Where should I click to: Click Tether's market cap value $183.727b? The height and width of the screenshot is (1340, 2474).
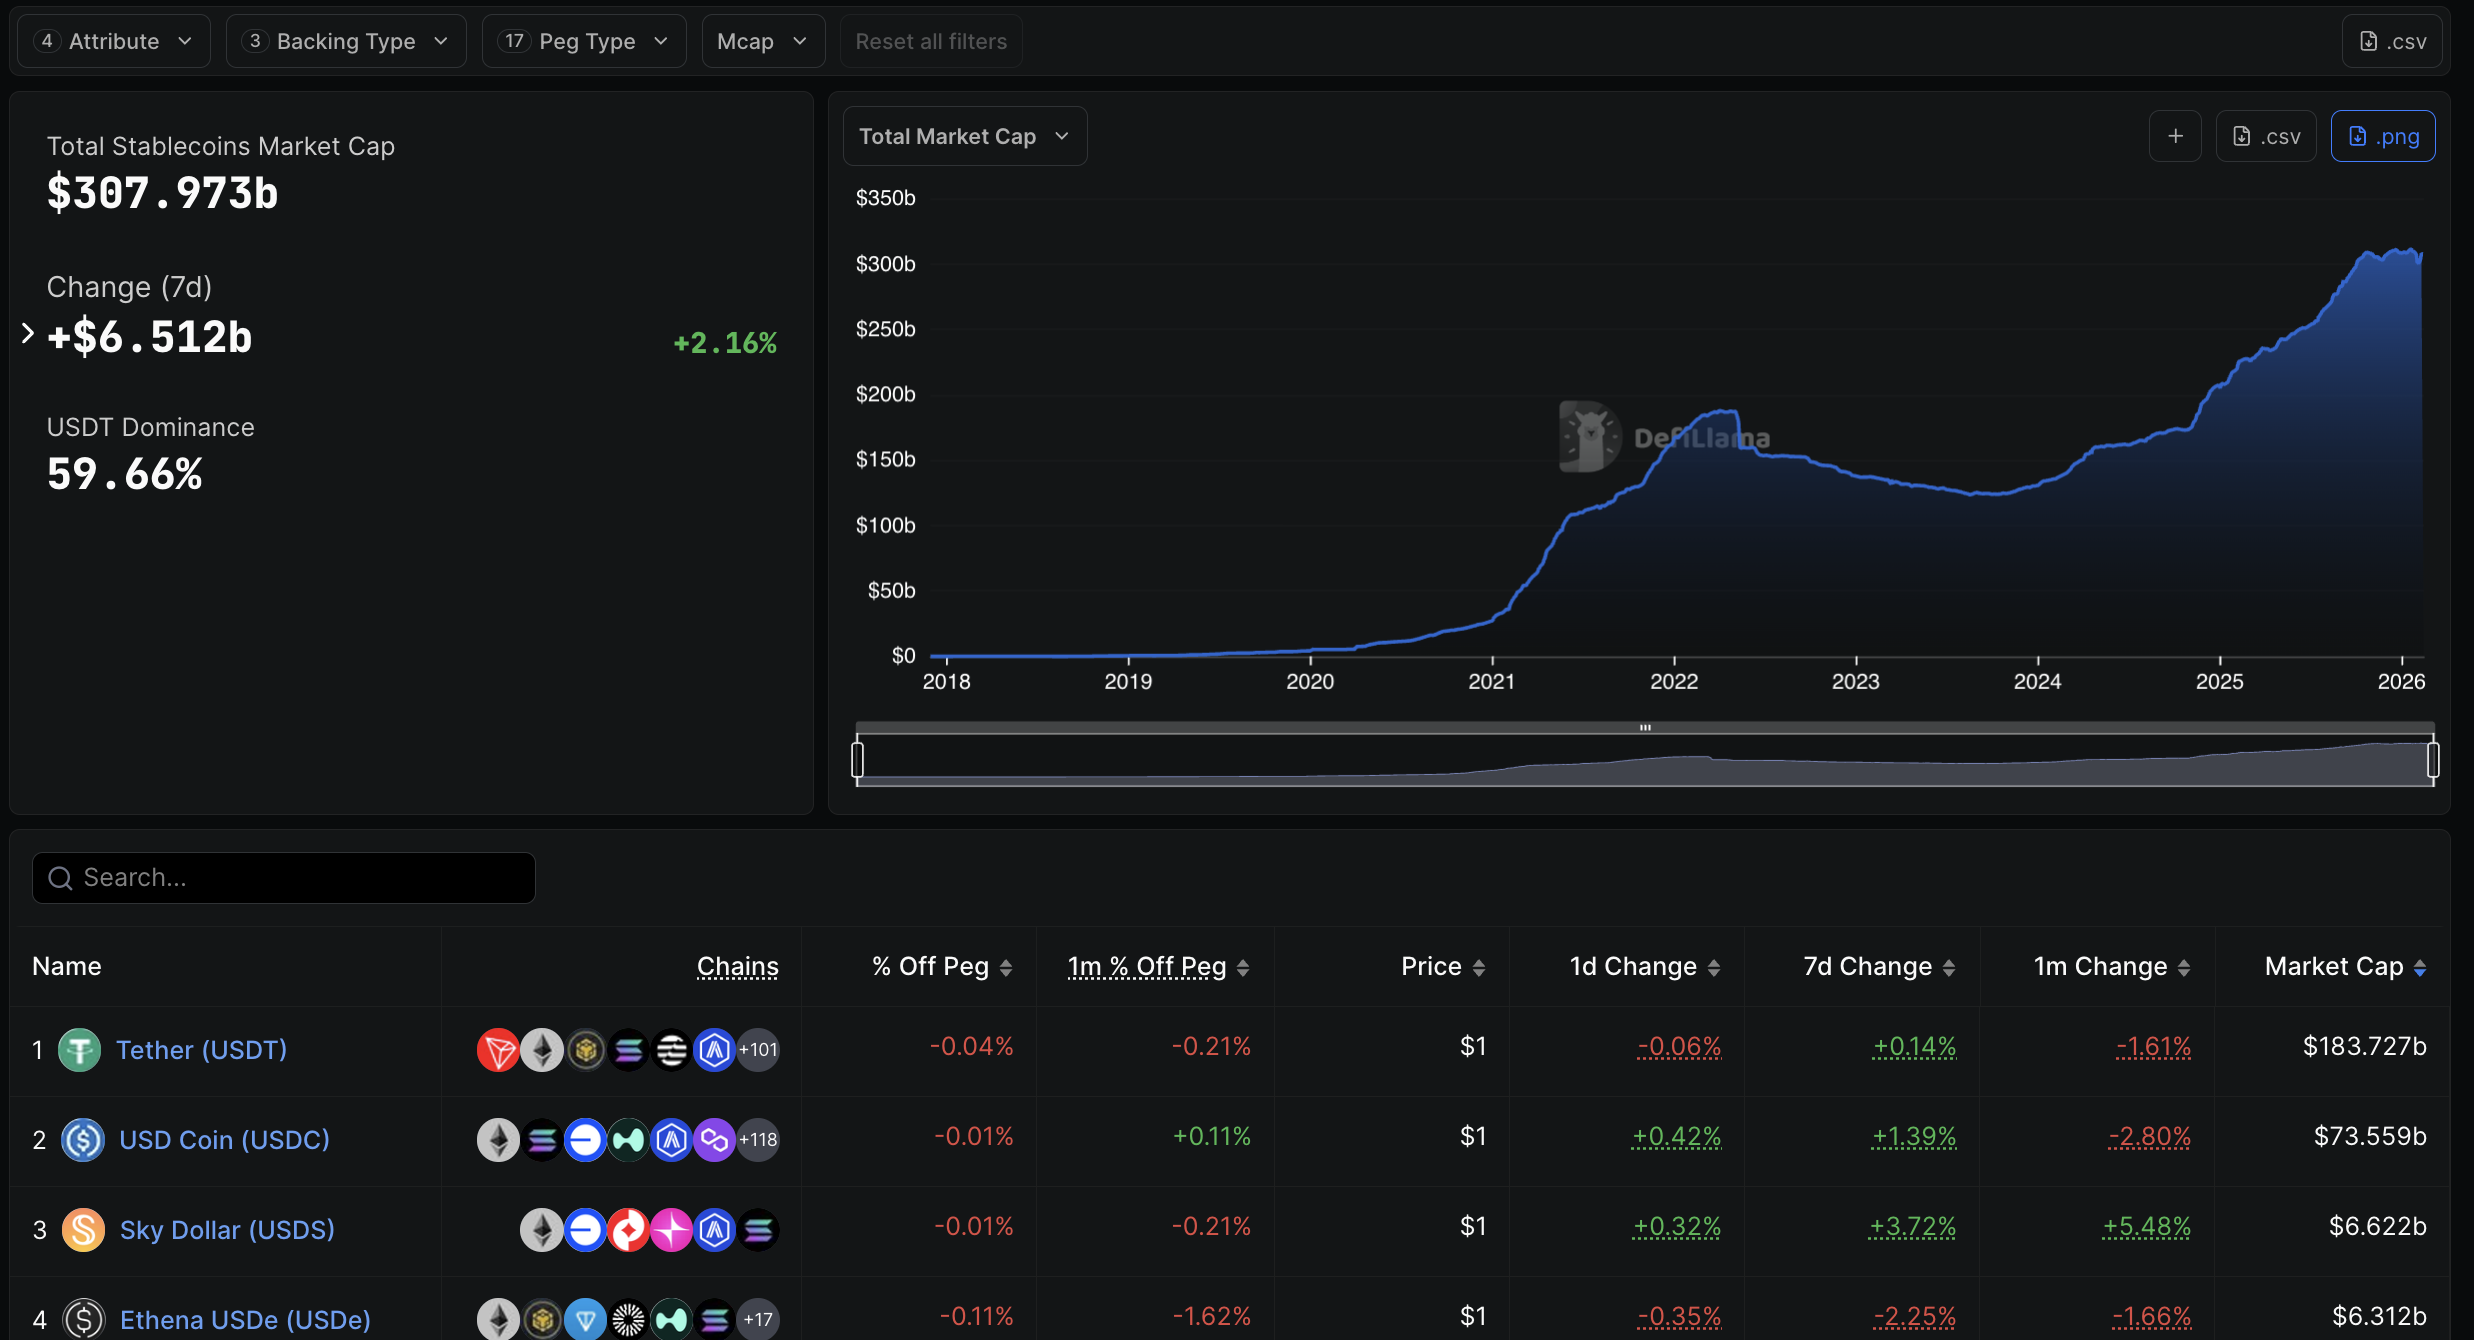pyautogui.click(x=2365, y=1046)
